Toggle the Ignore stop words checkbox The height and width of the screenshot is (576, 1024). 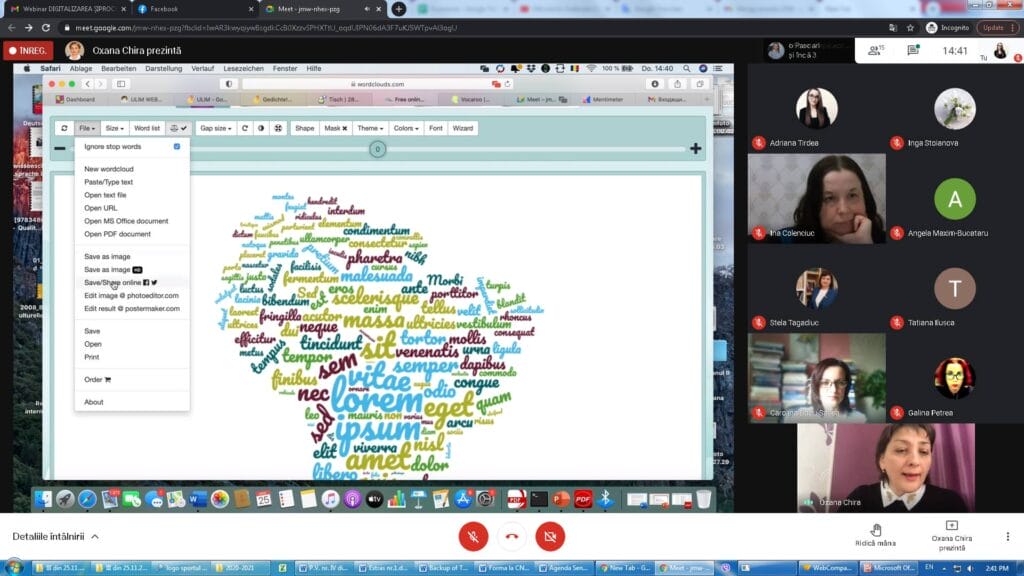[177, 147]
